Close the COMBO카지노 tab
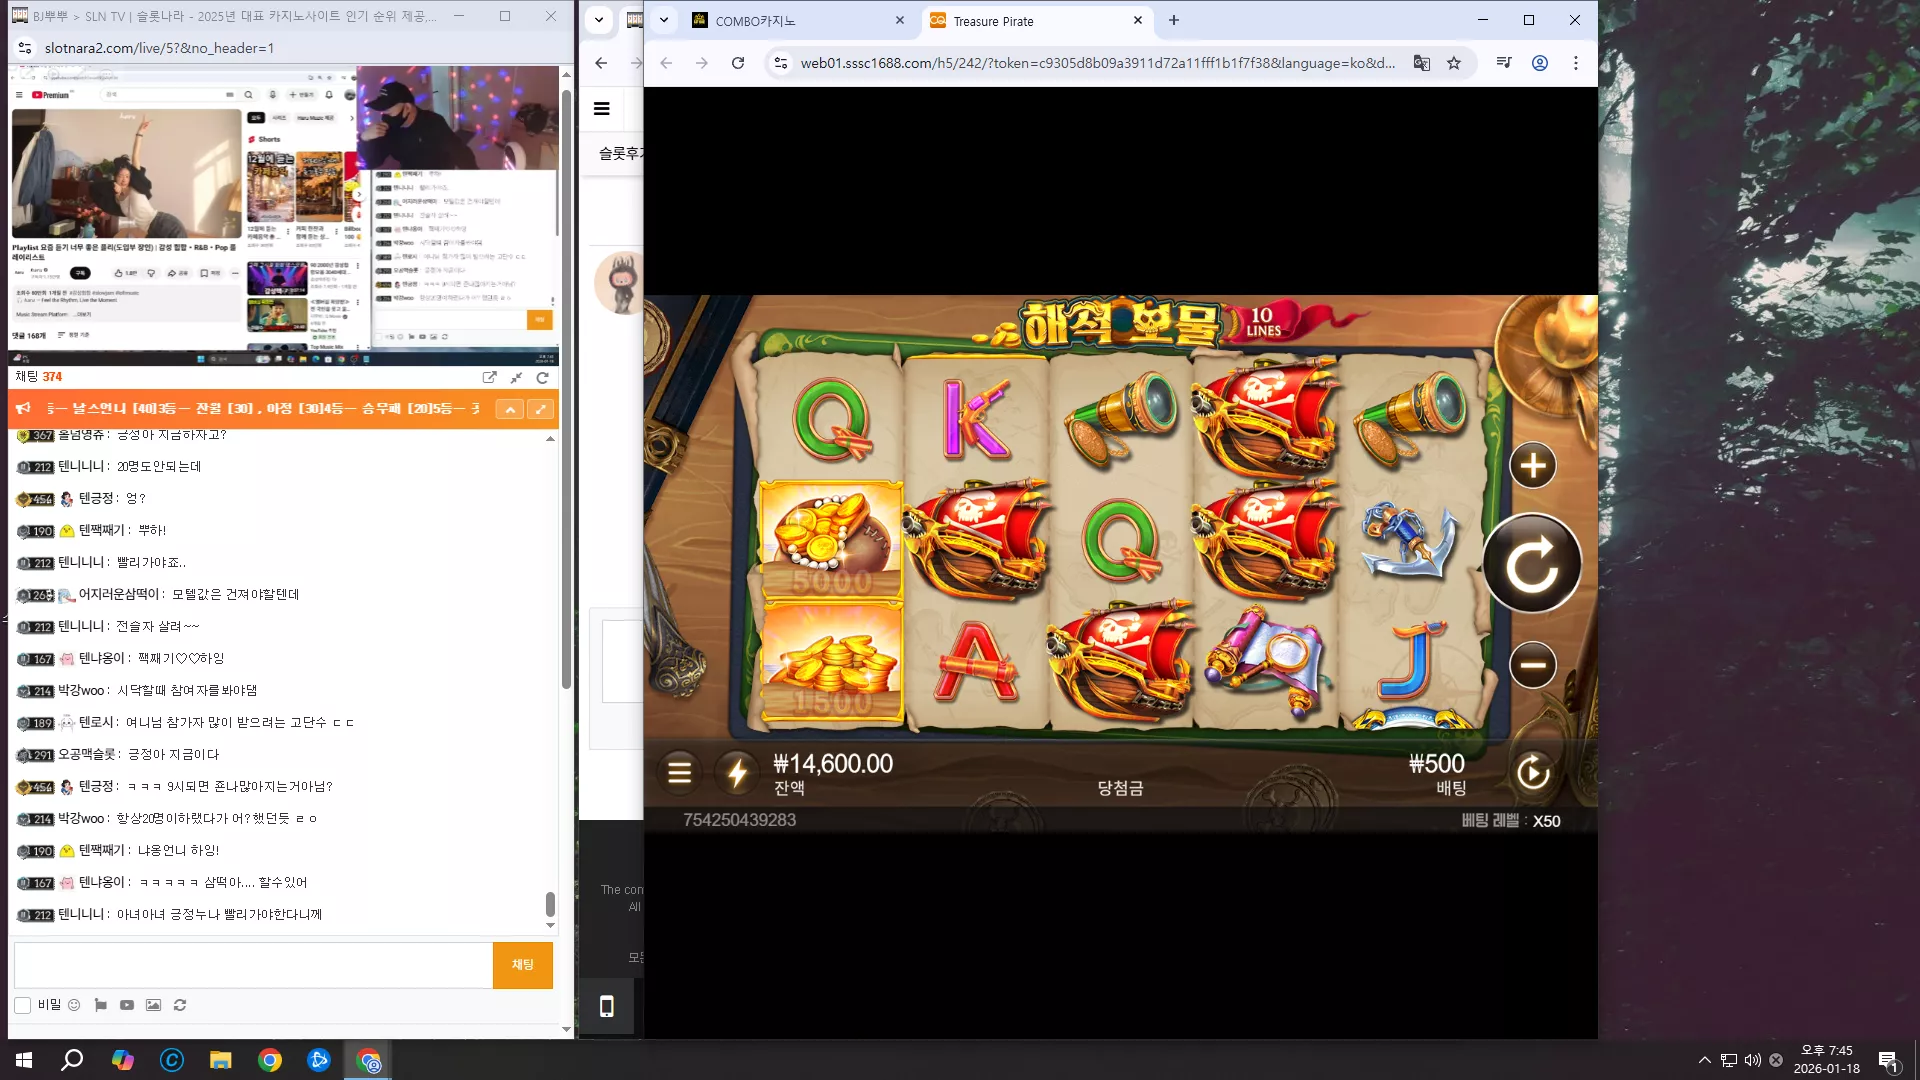Viewport: 1920px width, 1080px height. (899, 20)
